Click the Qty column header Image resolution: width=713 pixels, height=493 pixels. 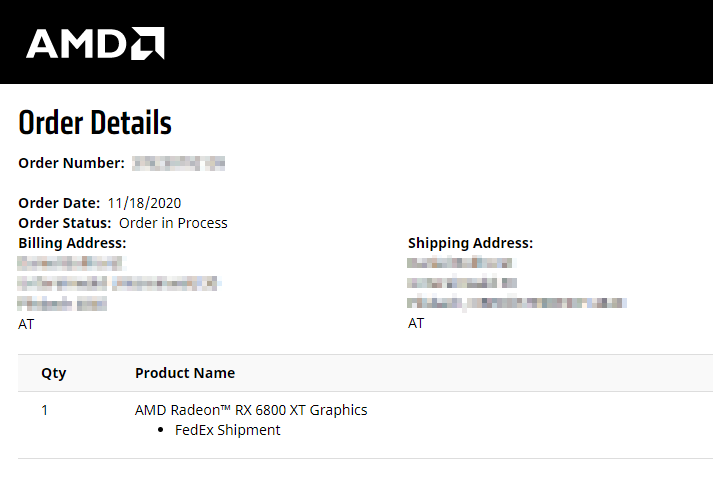pyautogui.click(x=53, y=373)
